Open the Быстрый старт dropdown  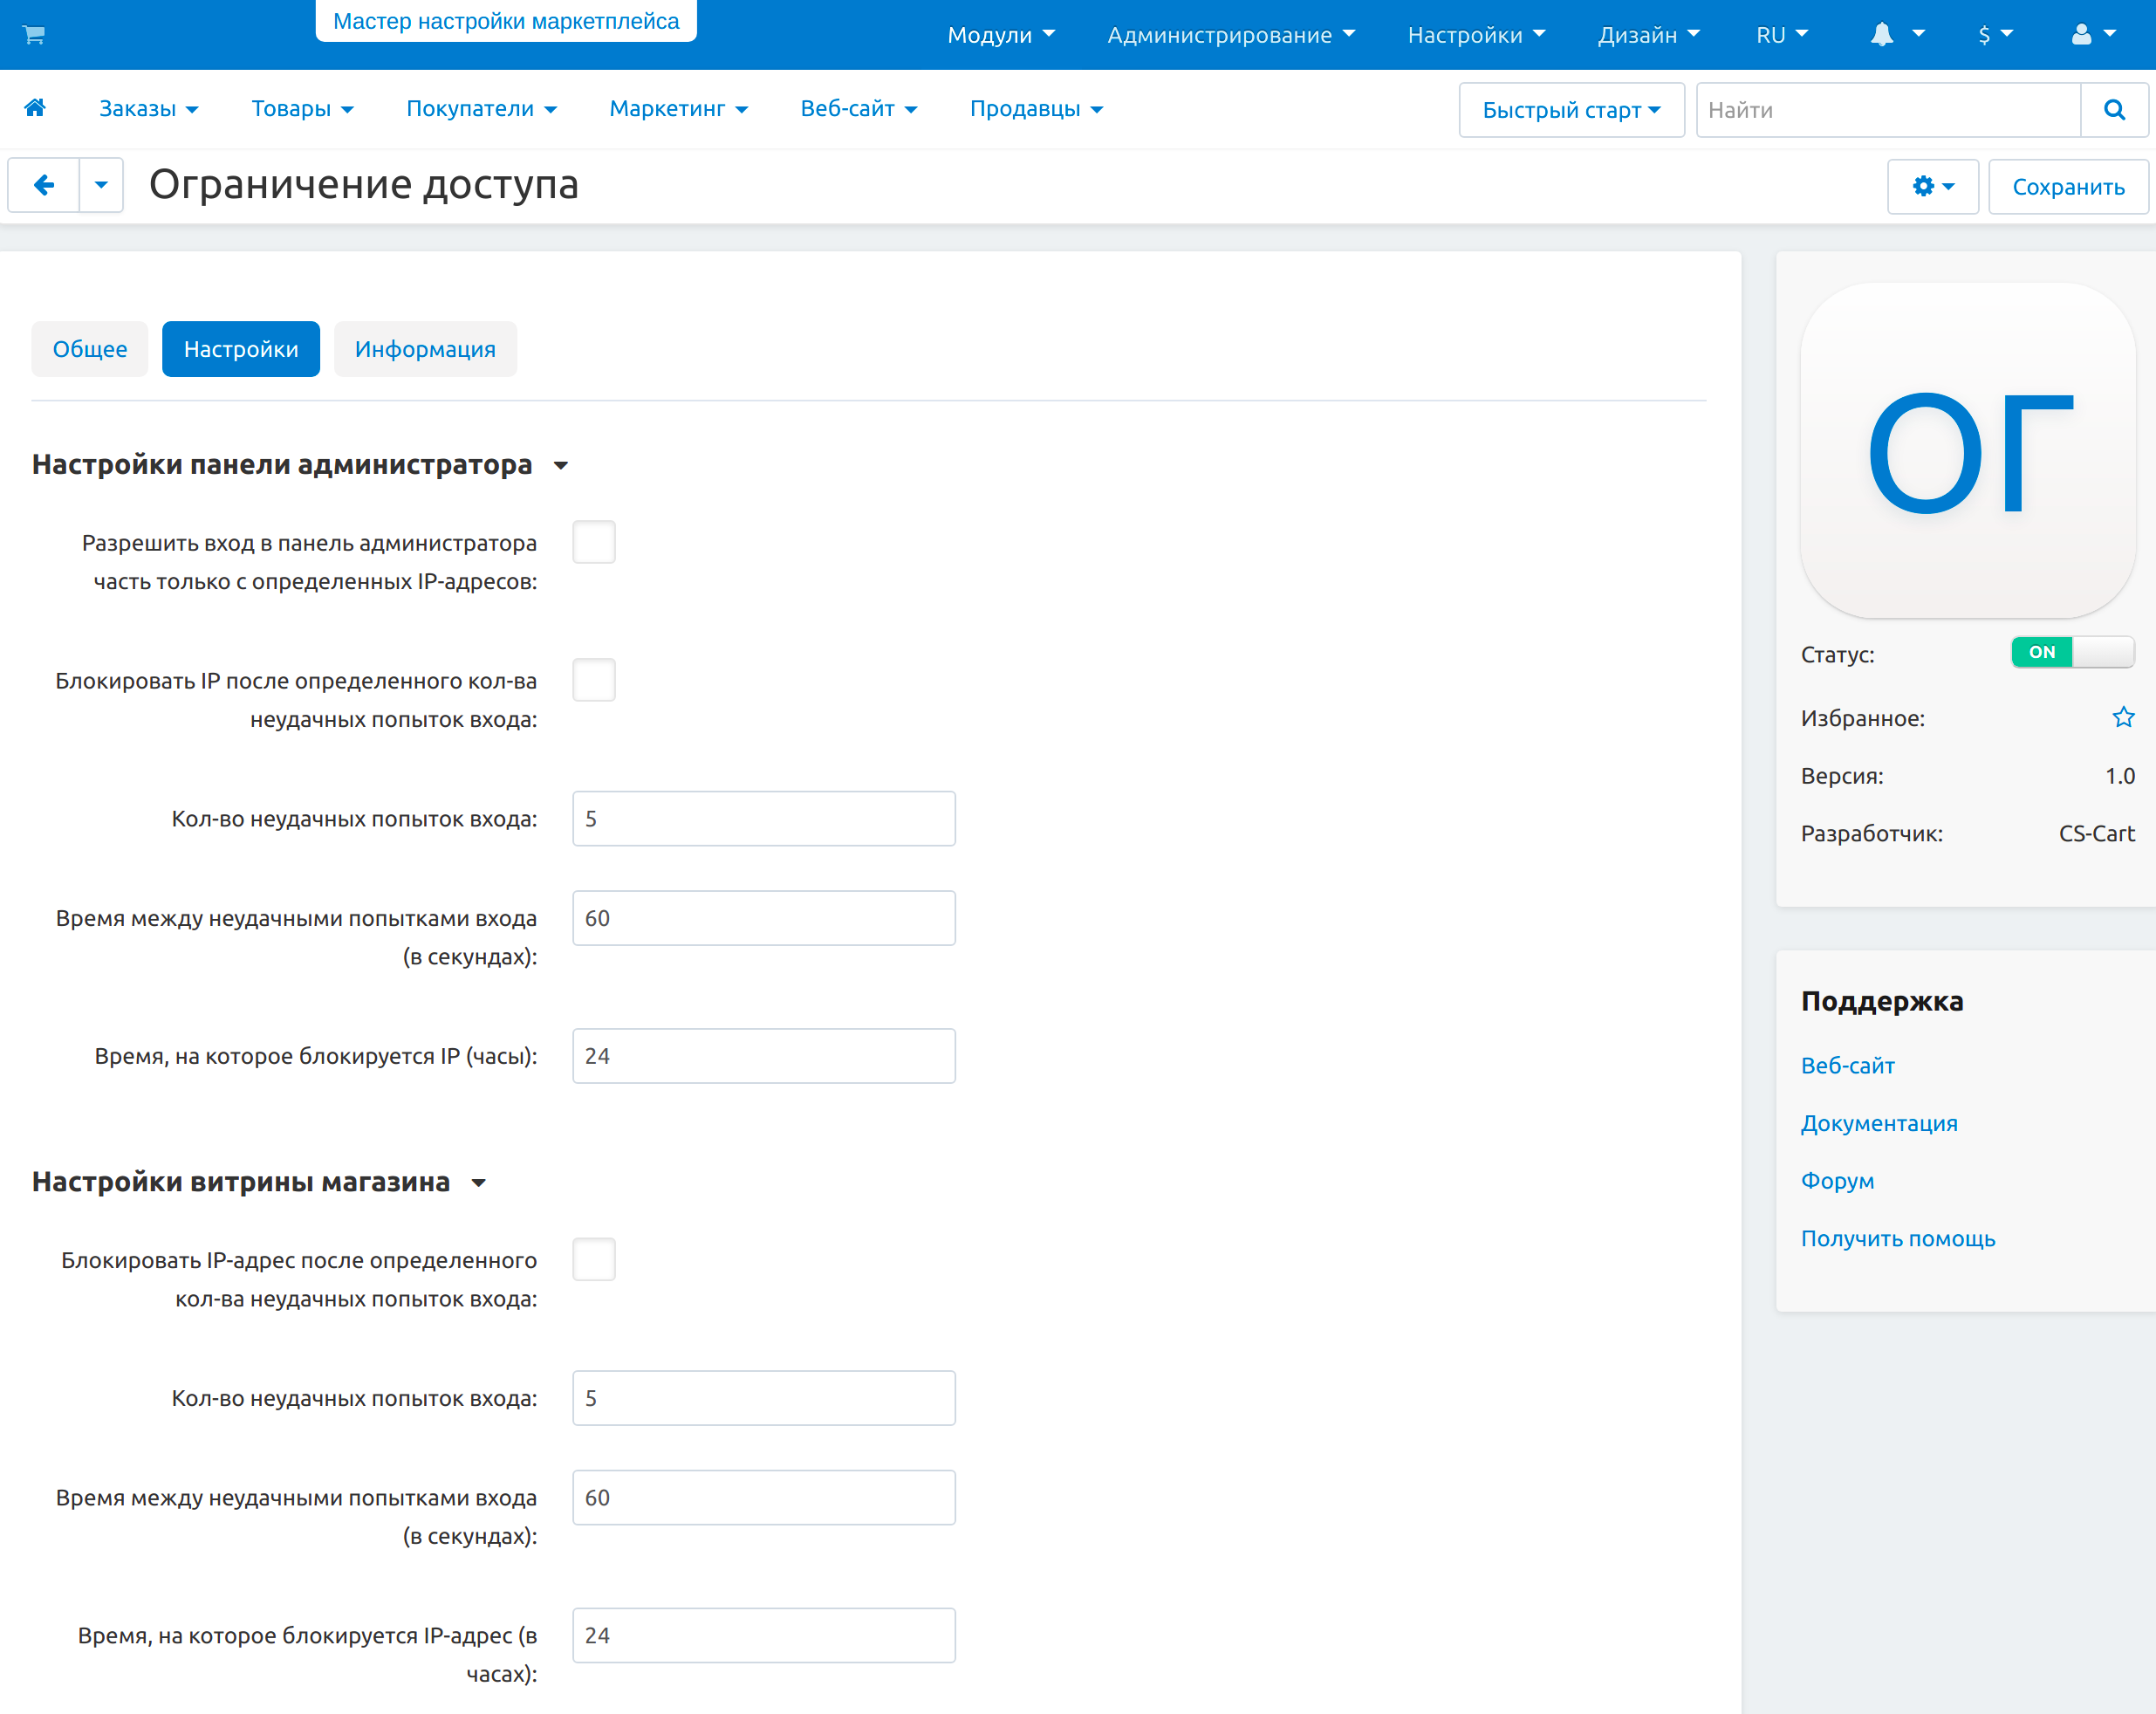click(1571, 110)
